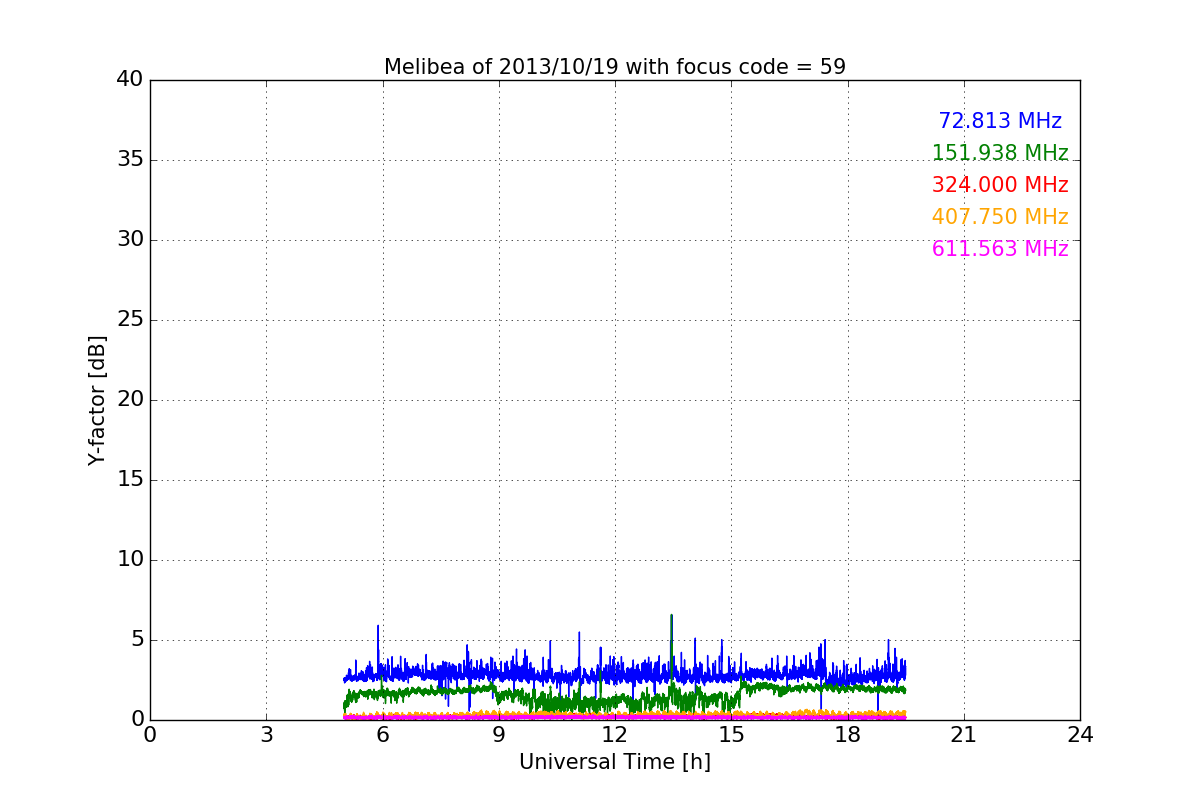The image size is (1200, 800).
Task: Click the x-axis tick label 18
Action: tap(848, 735)
